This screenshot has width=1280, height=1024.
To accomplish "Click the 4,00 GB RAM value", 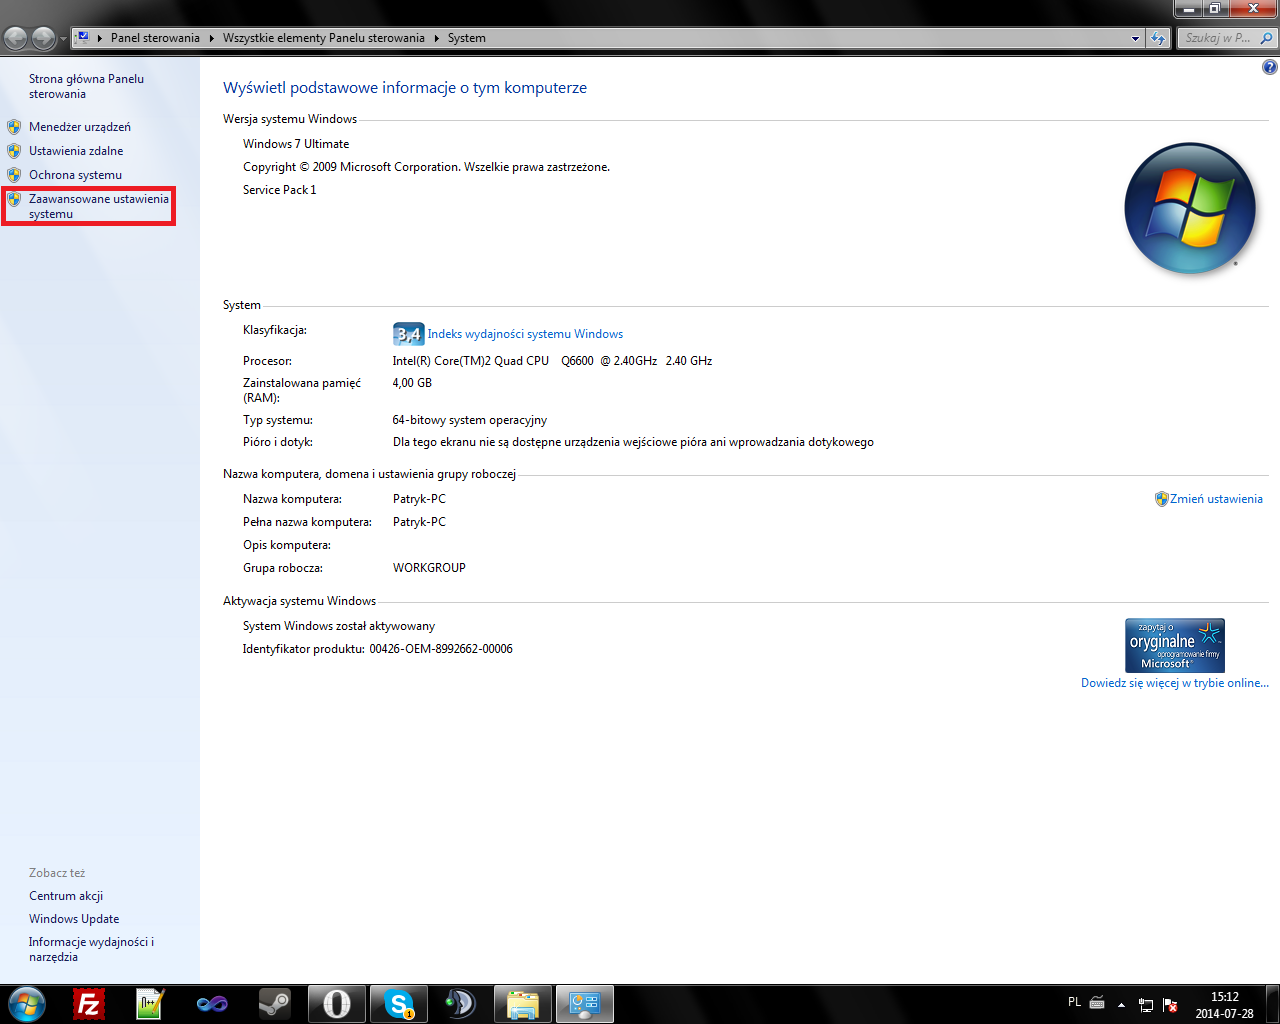I will [x=412, y=383].
